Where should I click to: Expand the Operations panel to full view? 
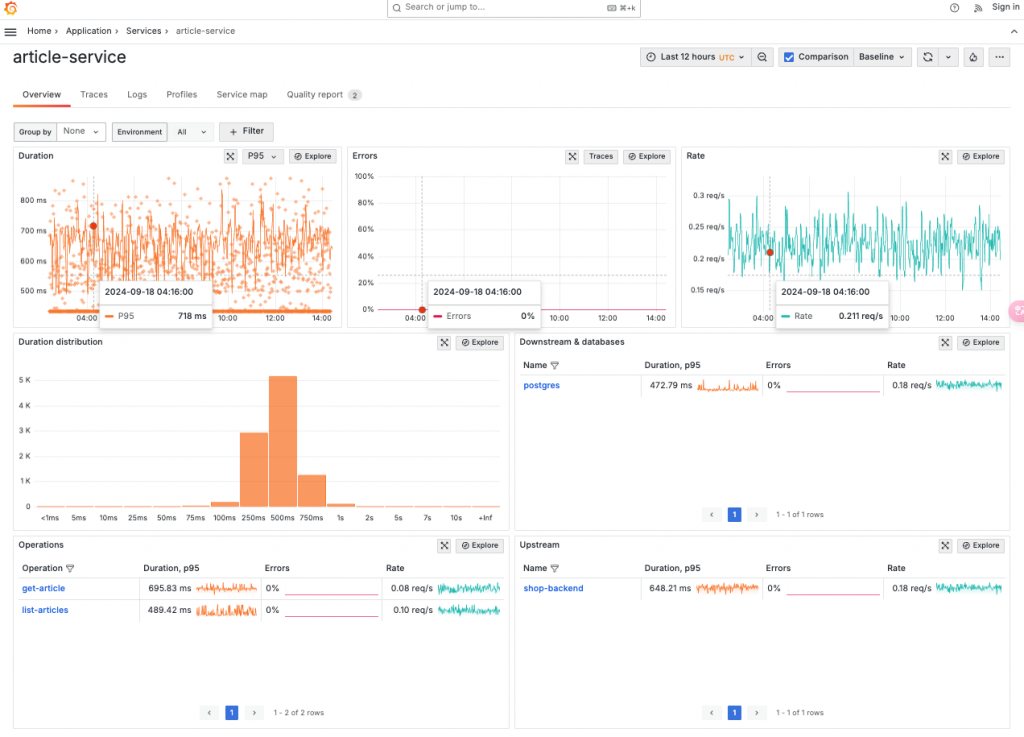(x=444, y=546)
